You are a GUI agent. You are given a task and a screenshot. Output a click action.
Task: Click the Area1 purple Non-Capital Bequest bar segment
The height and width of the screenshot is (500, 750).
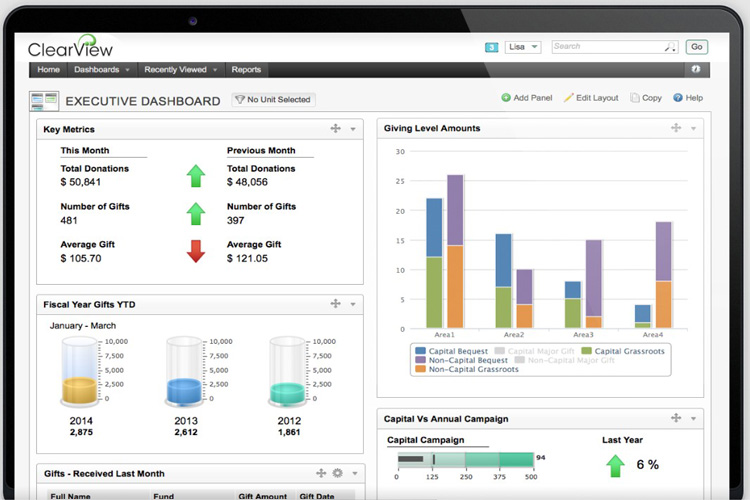[455, 210]
